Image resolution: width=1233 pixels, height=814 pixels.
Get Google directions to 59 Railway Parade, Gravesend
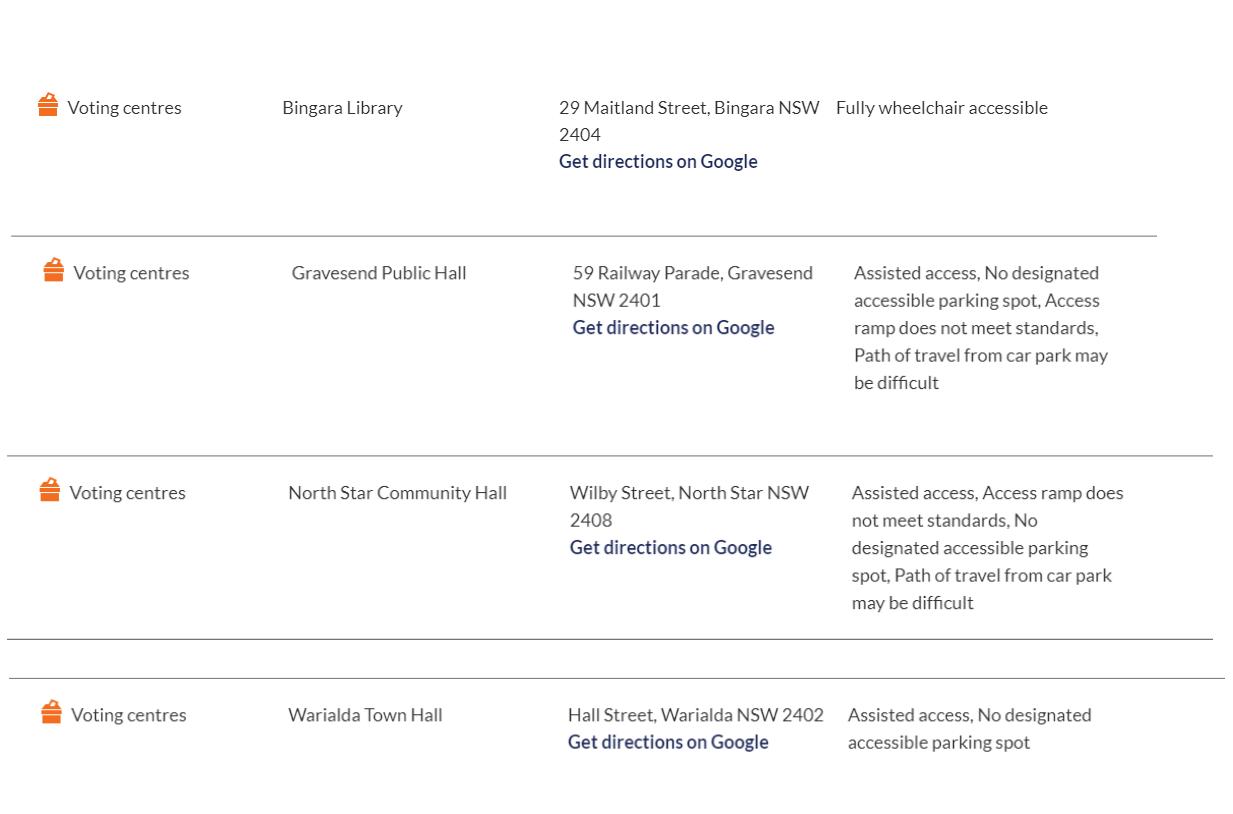click(x=673, y=327)
